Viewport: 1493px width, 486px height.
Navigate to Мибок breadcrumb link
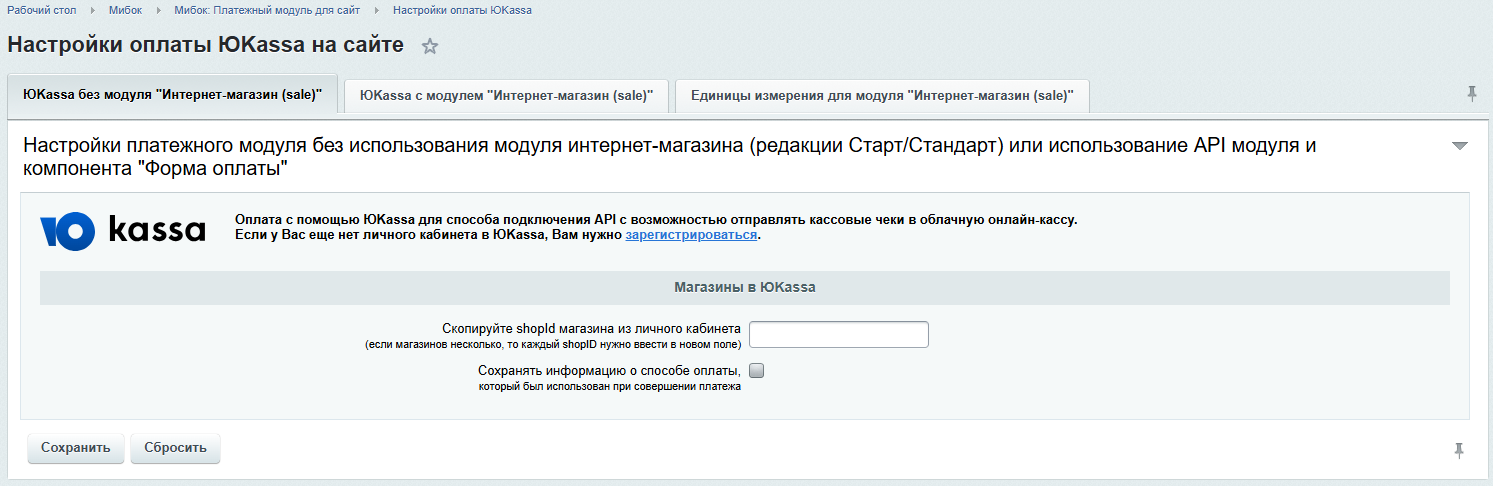125,10
